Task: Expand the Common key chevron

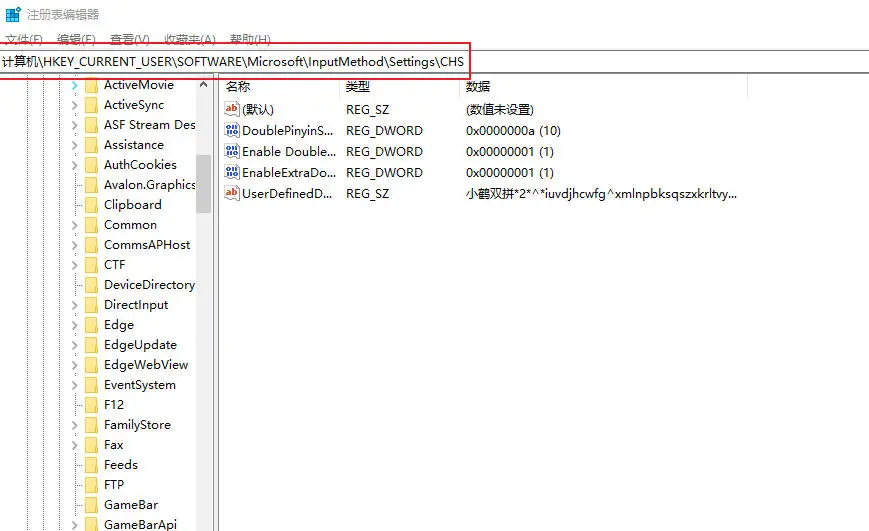Action: [74, 225]
